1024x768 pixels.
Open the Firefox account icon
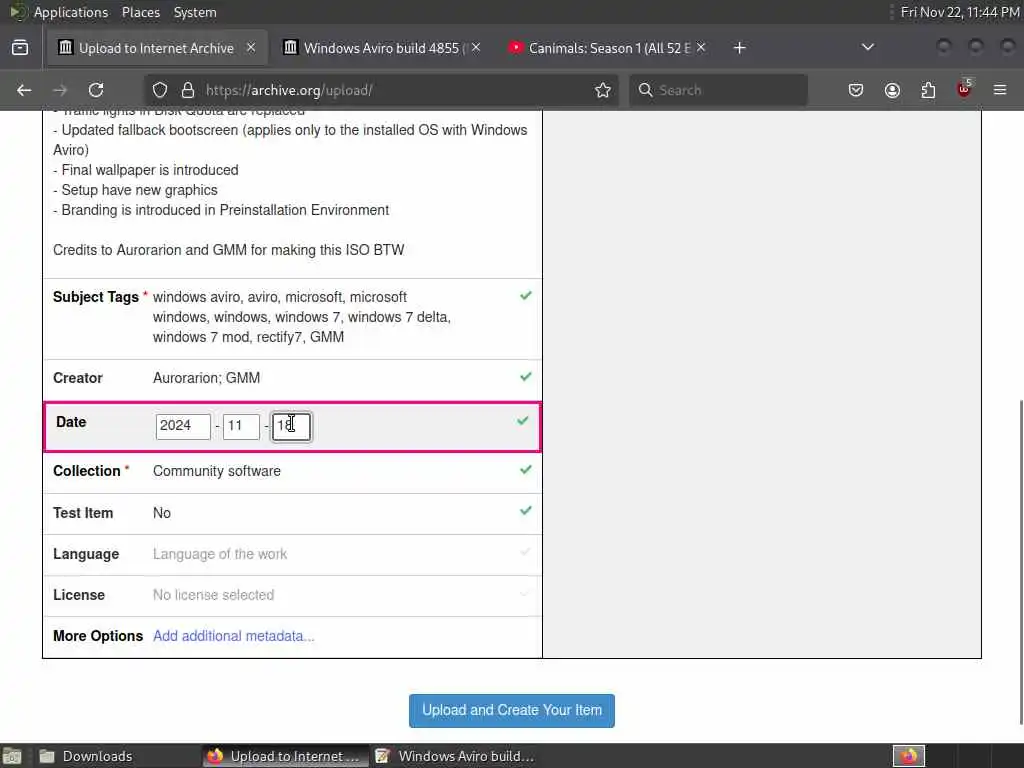[x=892, y=90]
